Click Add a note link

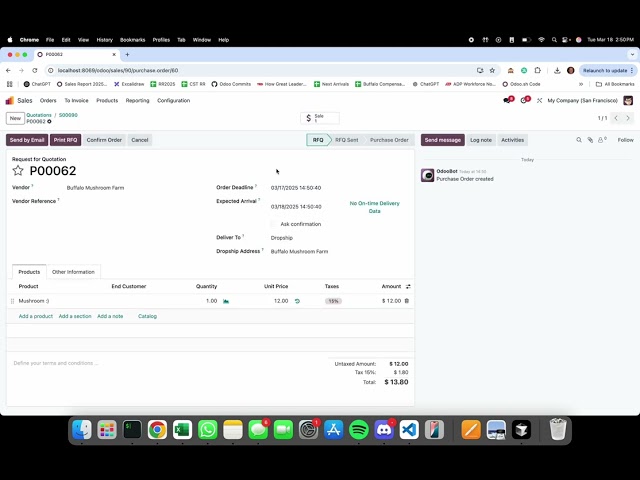(x=110, y=316)
